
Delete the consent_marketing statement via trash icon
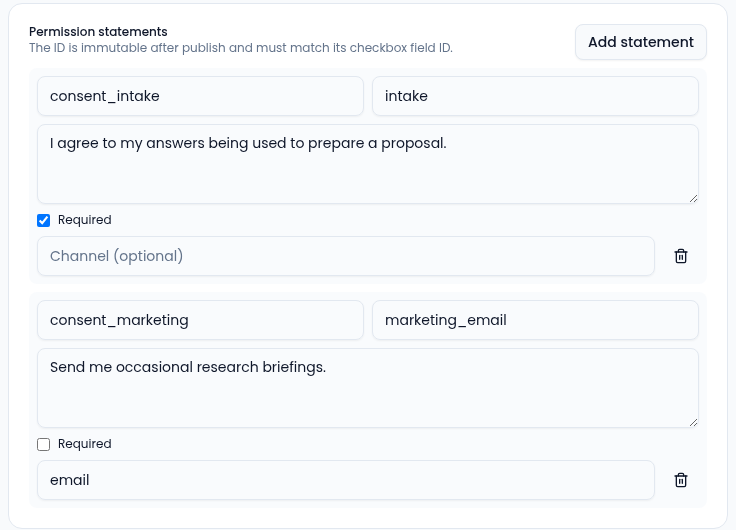(681, 480)
